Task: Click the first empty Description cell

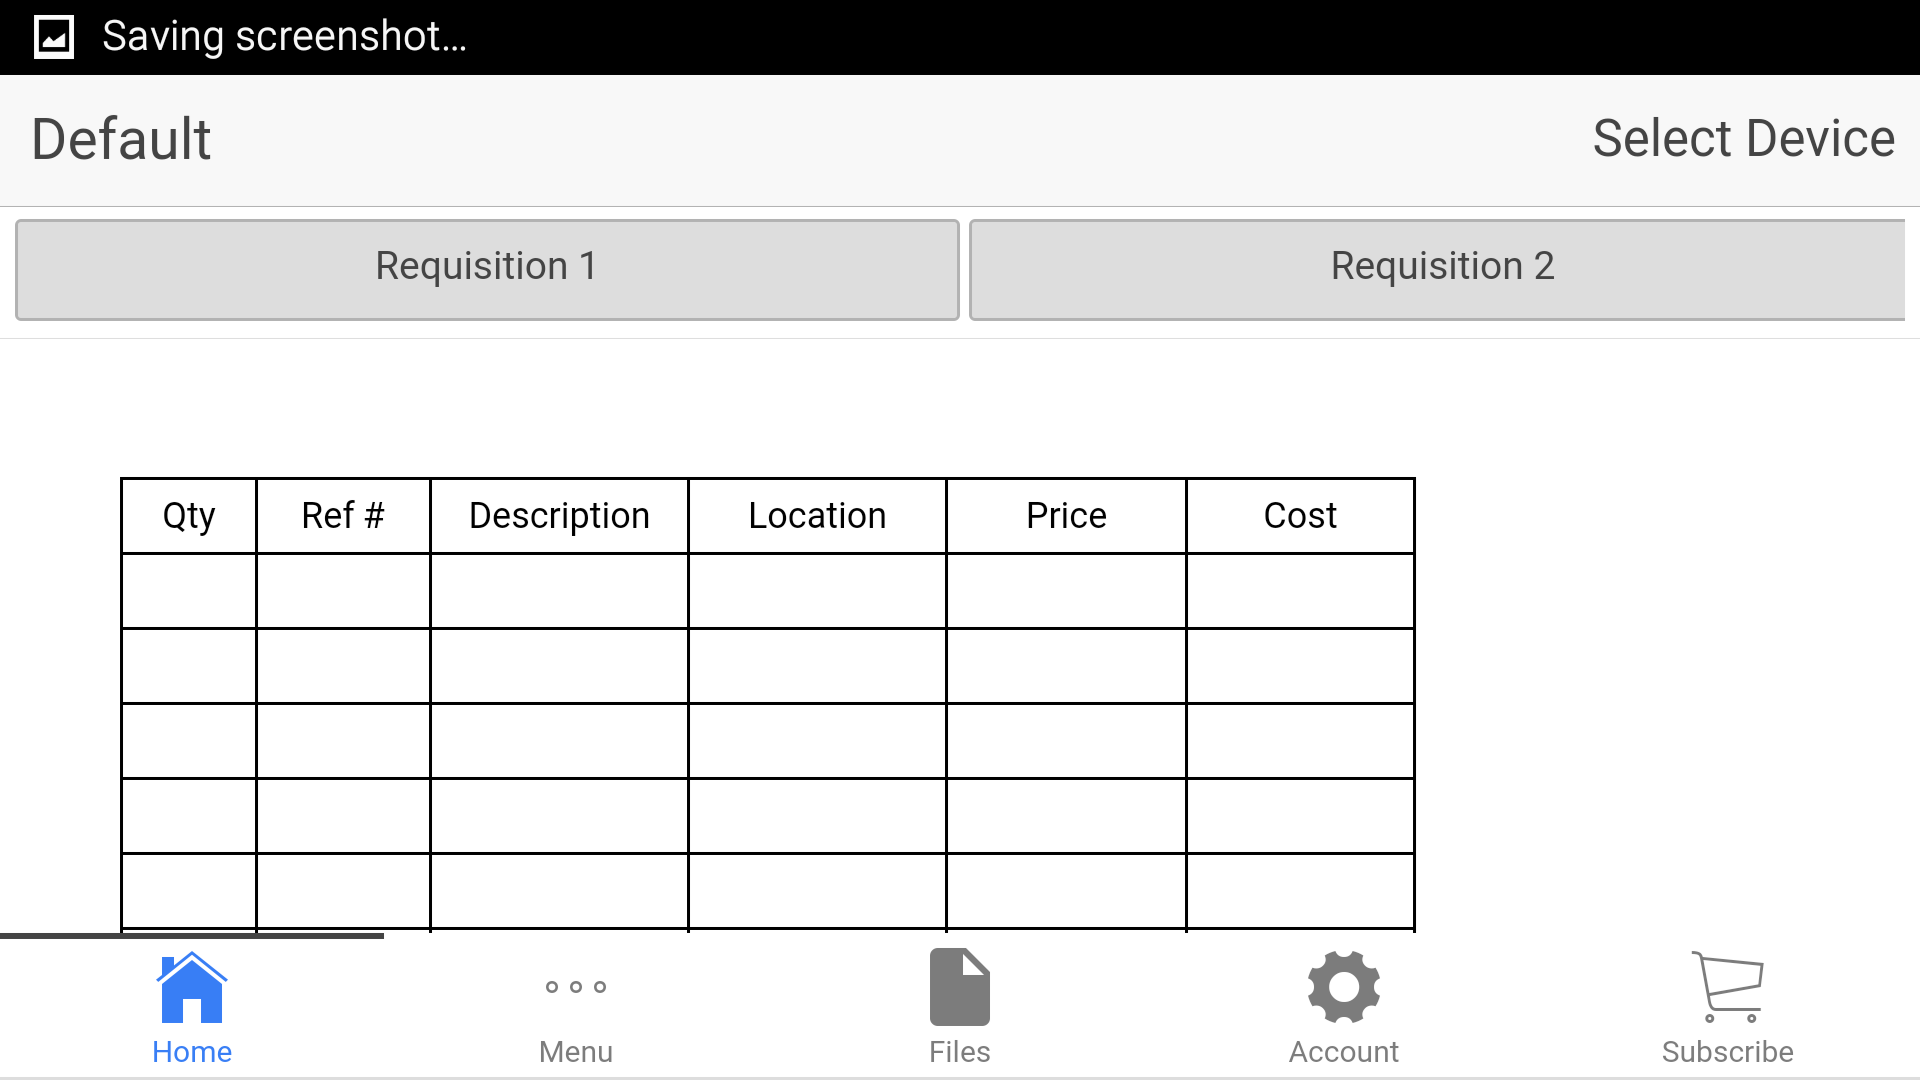Action: (x=558, y=591)
